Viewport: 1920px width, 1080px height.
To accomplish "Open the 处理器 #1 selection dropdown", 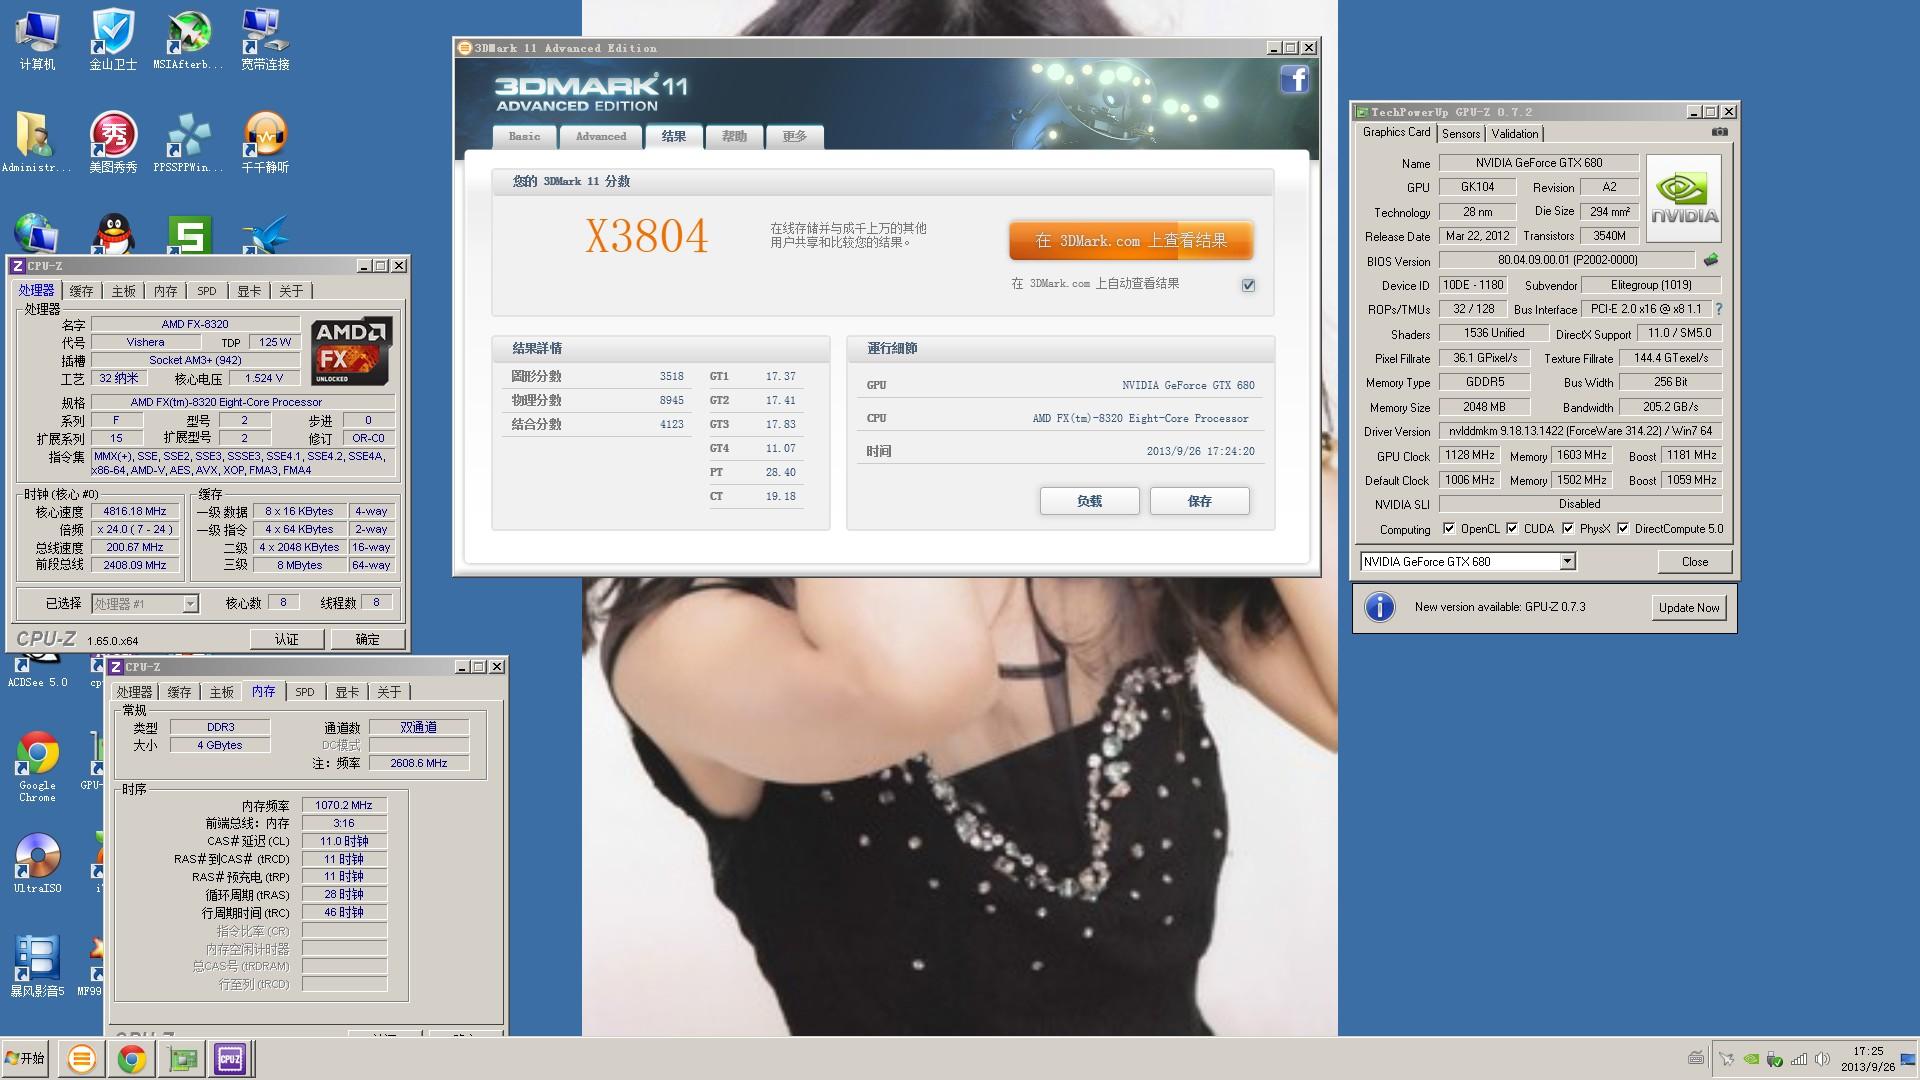I will (x=190, y=604).
